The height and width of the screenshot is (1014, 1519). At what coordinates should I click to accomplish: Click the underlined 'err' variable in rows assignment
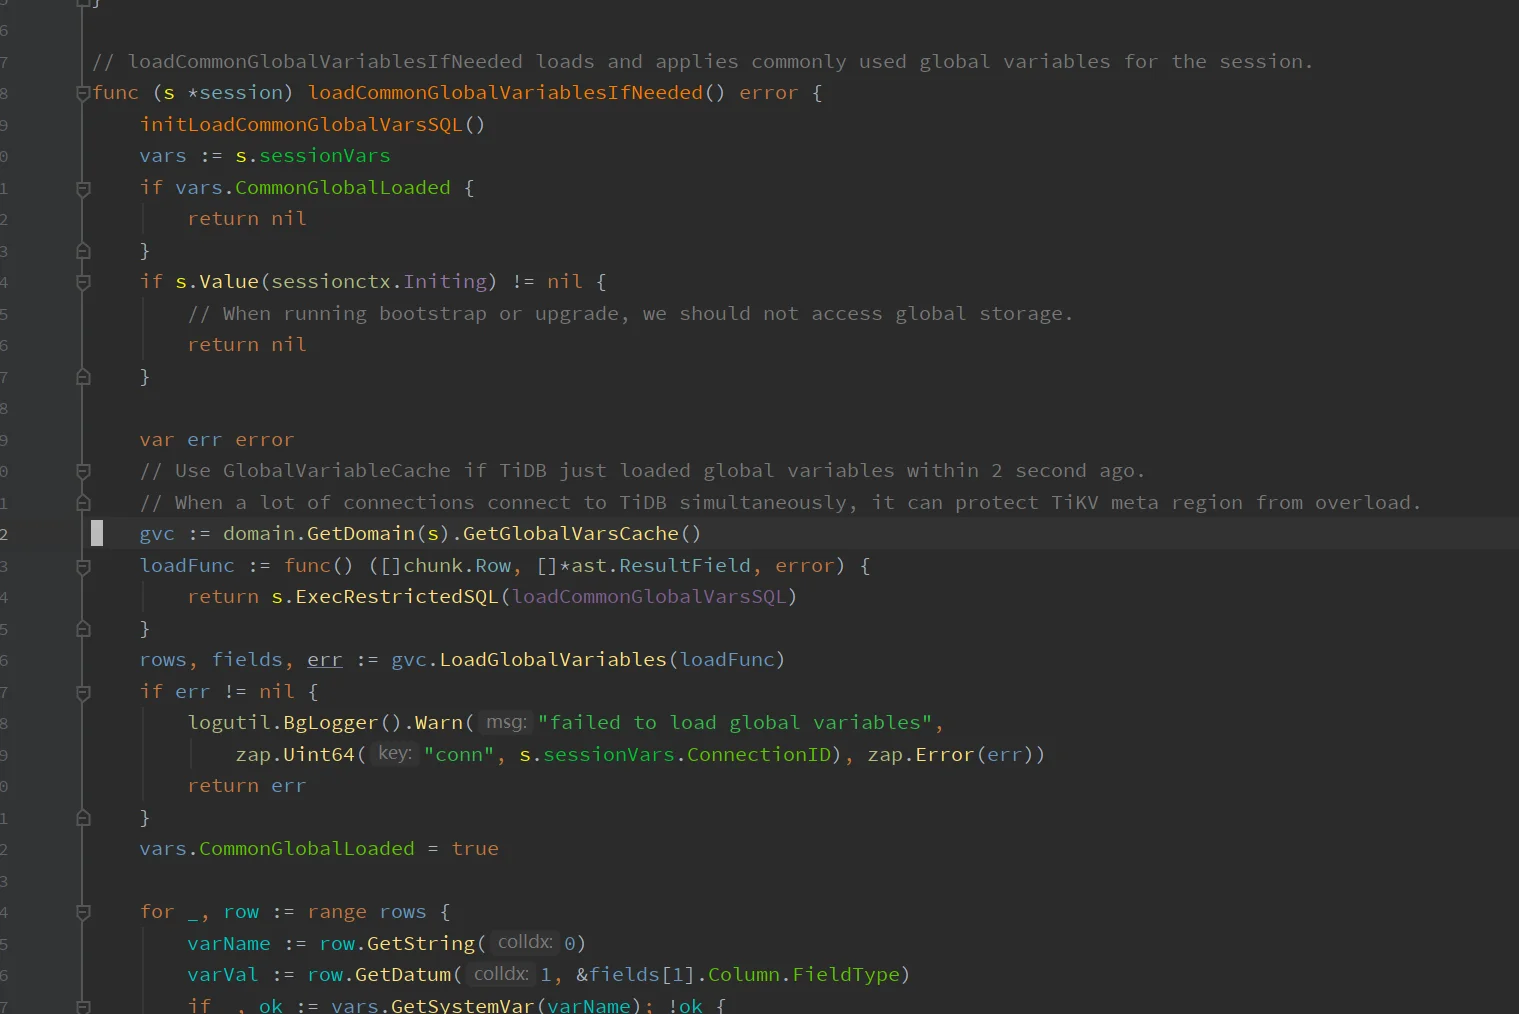[324, 660]
